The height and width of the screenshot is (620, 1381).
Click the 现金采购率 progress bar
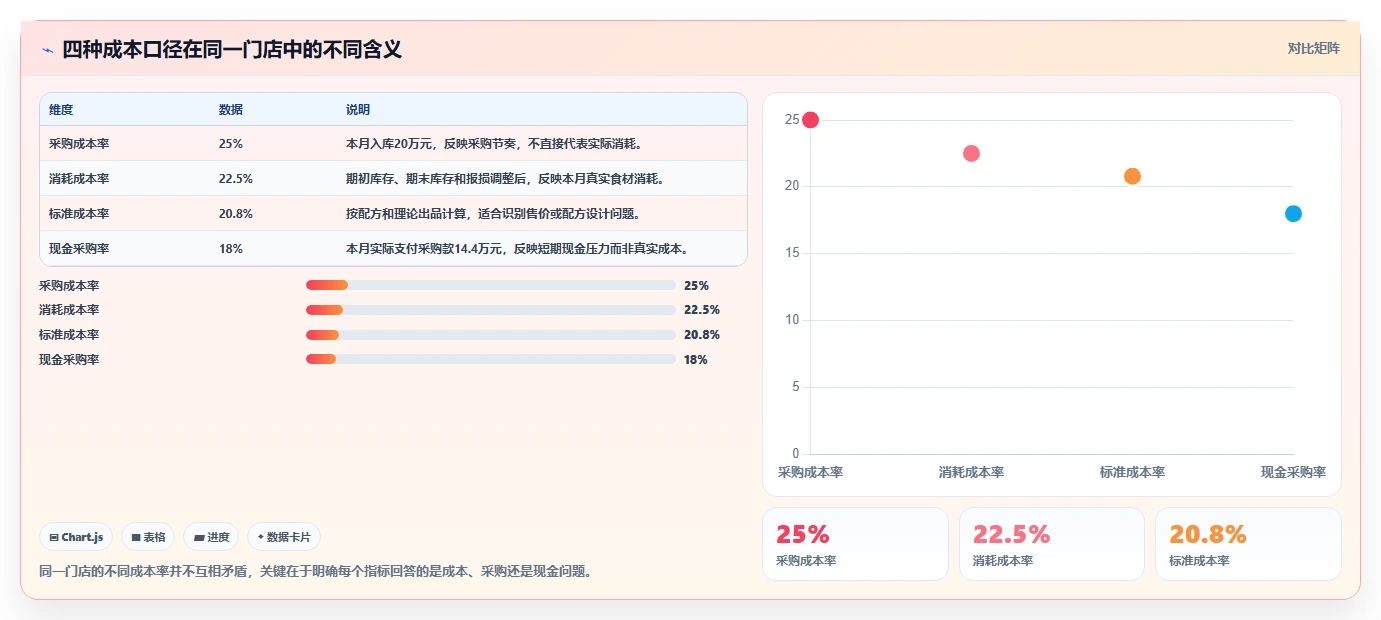[491, 359]
